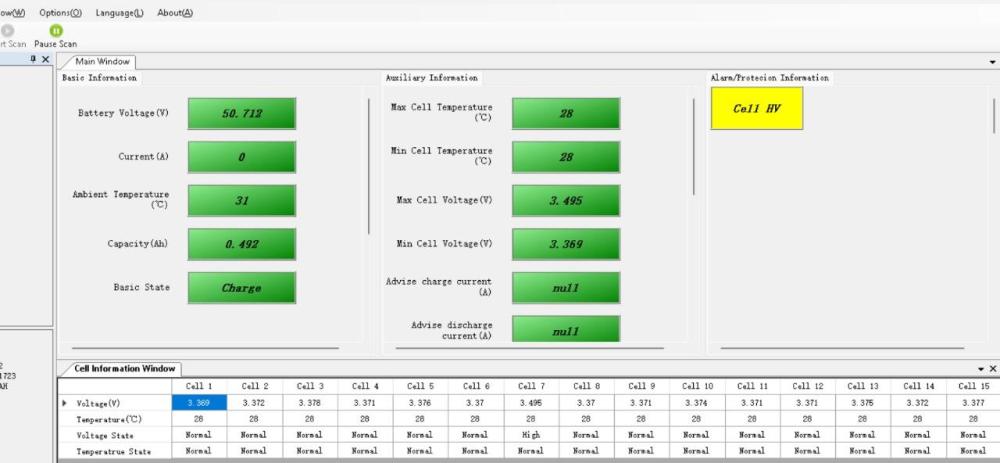Click the Max Cell Temperature value
This screenshot has height=463, width=1000.
tap(566, 114)
